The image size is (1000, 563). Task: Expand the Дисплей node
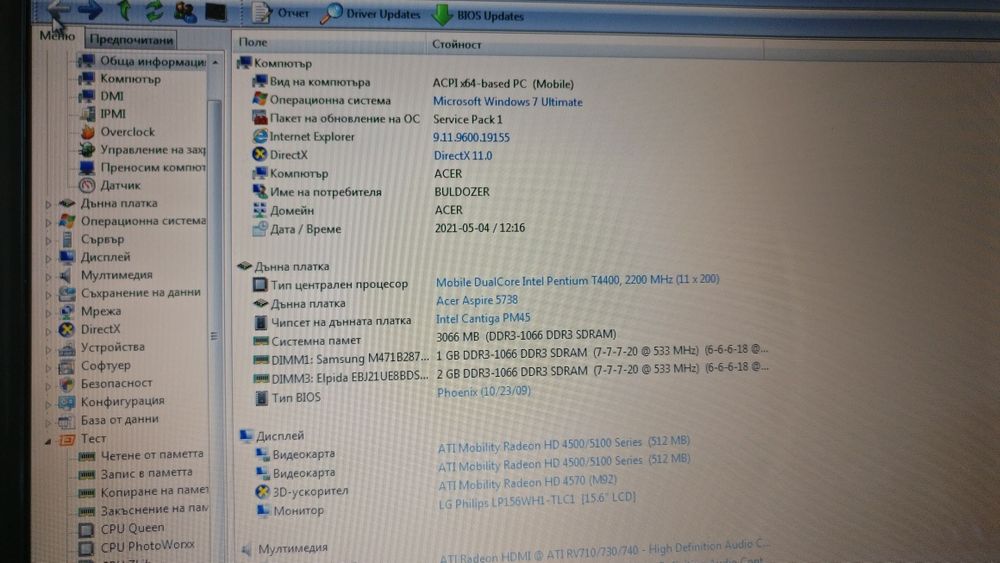pos(48,259)
